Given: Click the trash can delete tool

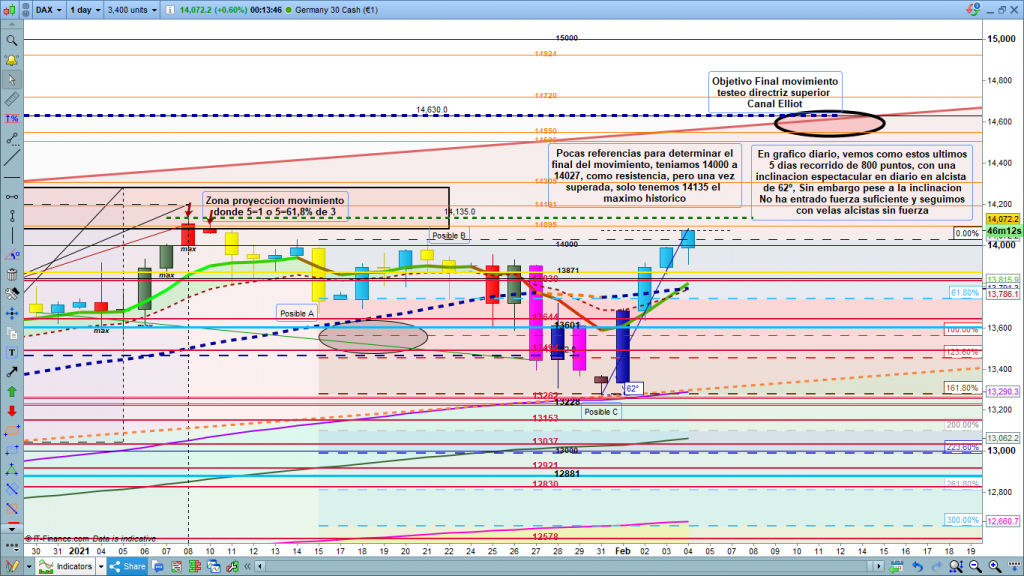Looking at the screenshot, I should (x=12, y=273).
